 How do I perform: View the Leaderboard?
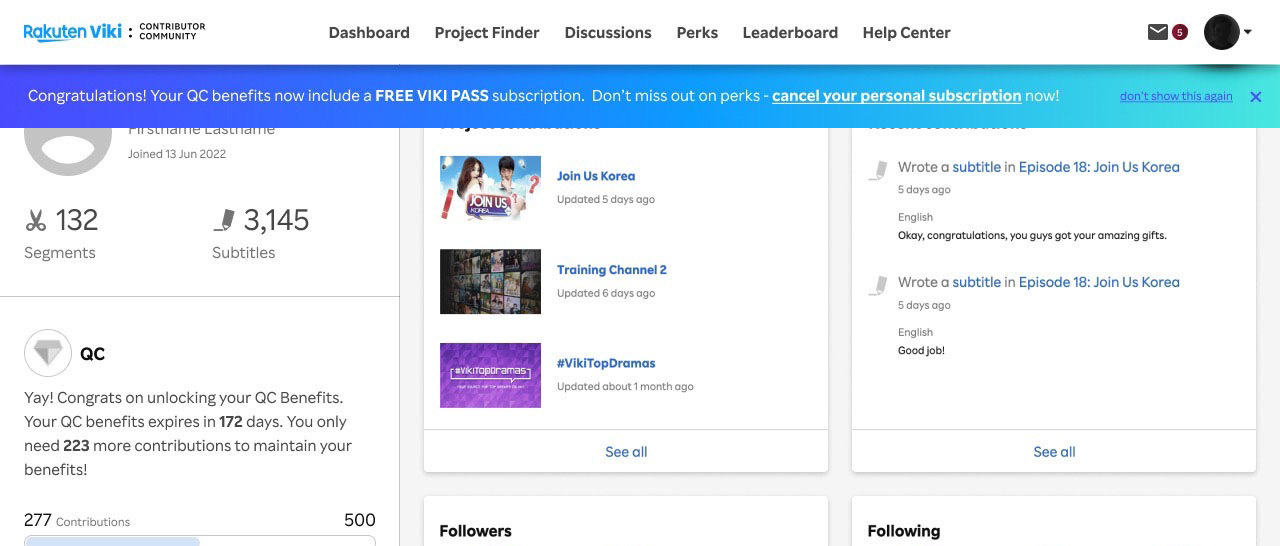[790, 32]
